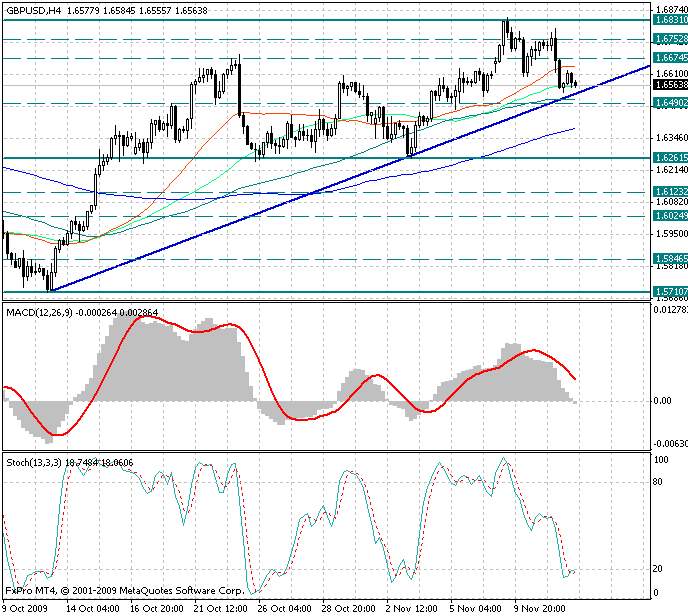Click the 1.59500 price axis value
Viewport: 688px width, 616px height.
[x=671, y=234]
